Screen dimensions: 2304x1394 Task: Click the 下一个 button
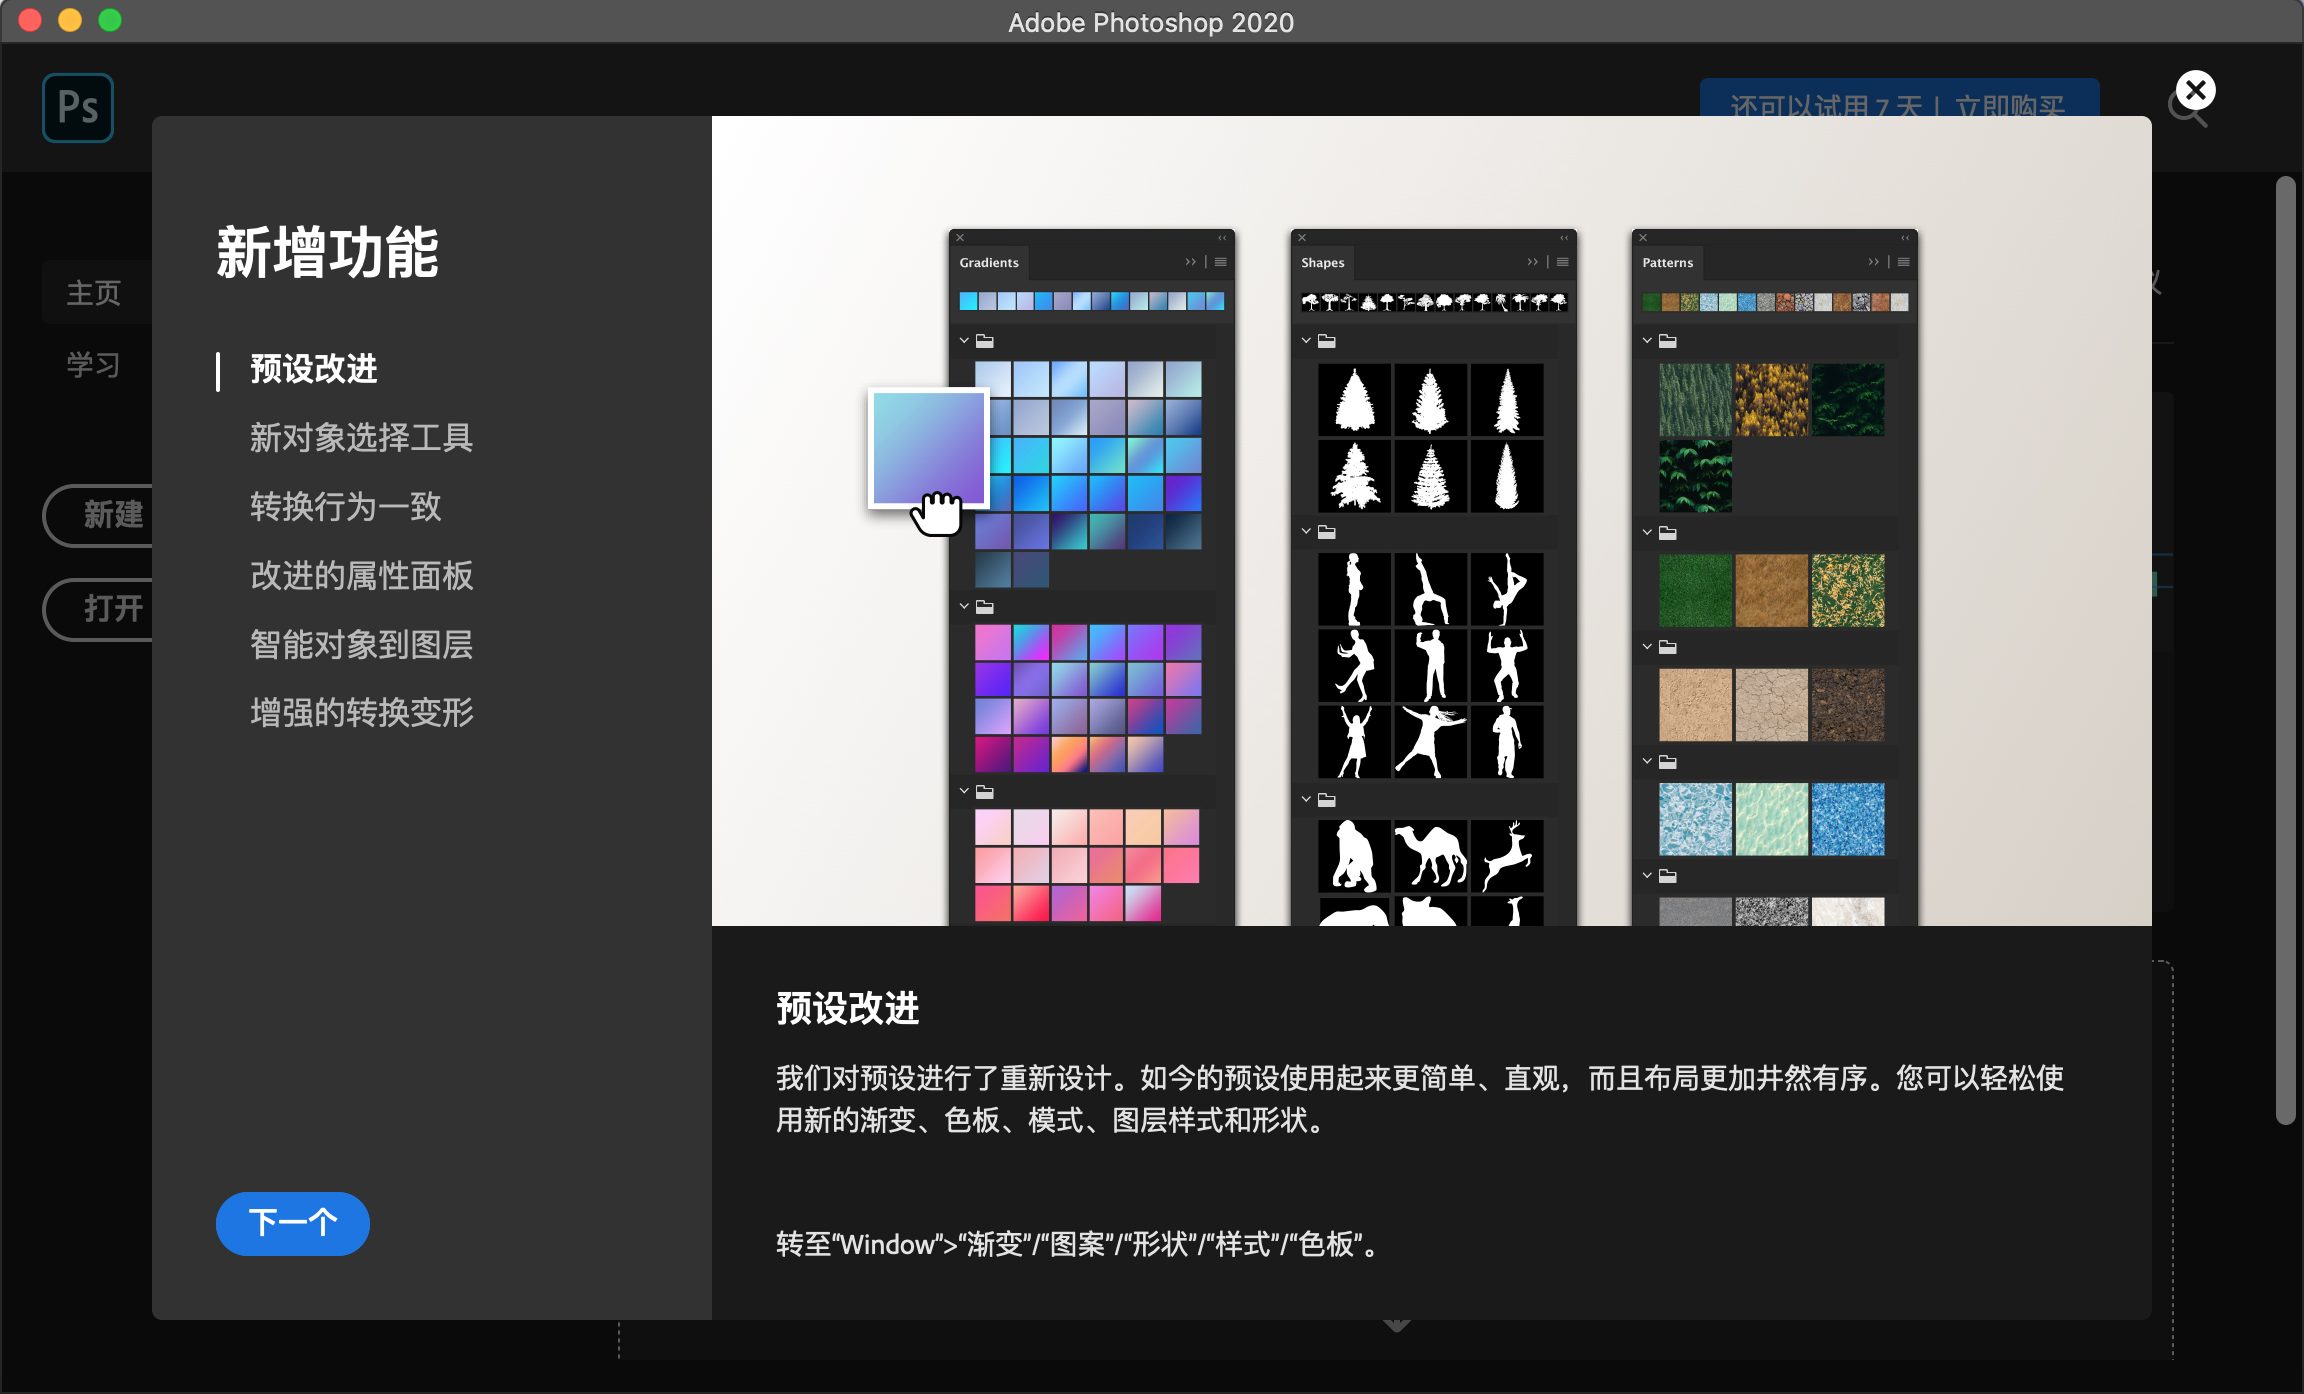292,1223
